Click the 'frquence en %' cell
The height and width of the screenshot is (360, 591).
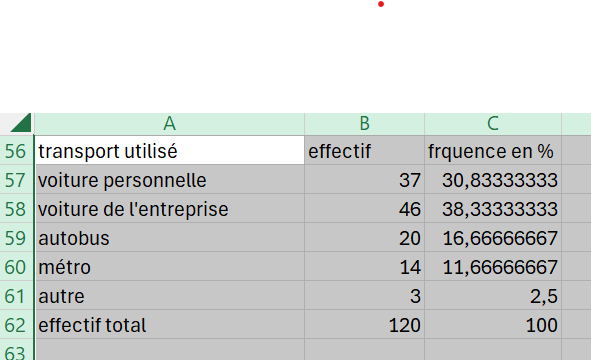[x=493, y=150]
